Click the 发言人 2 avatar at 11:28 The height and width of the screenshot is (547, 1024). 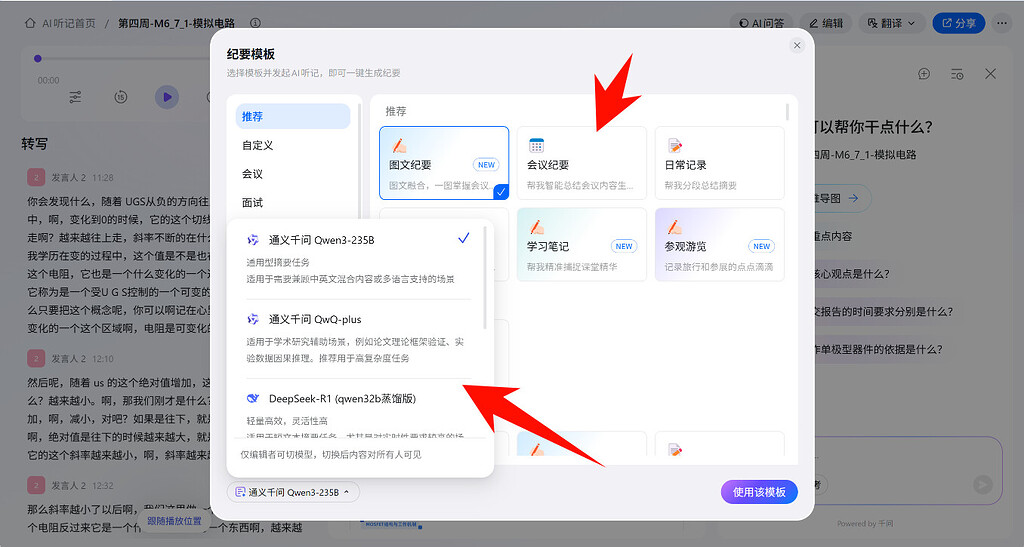tap(35, 177)
